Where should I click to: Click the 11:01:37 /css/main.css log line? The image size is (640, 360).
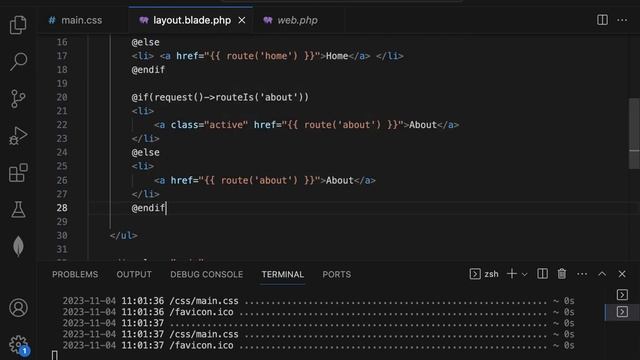[318, 334]
